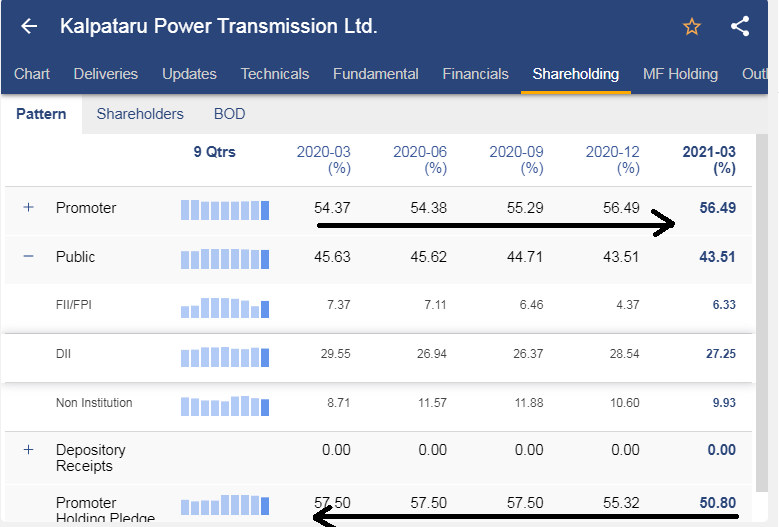Expand the Depository Receipts row

28,450
